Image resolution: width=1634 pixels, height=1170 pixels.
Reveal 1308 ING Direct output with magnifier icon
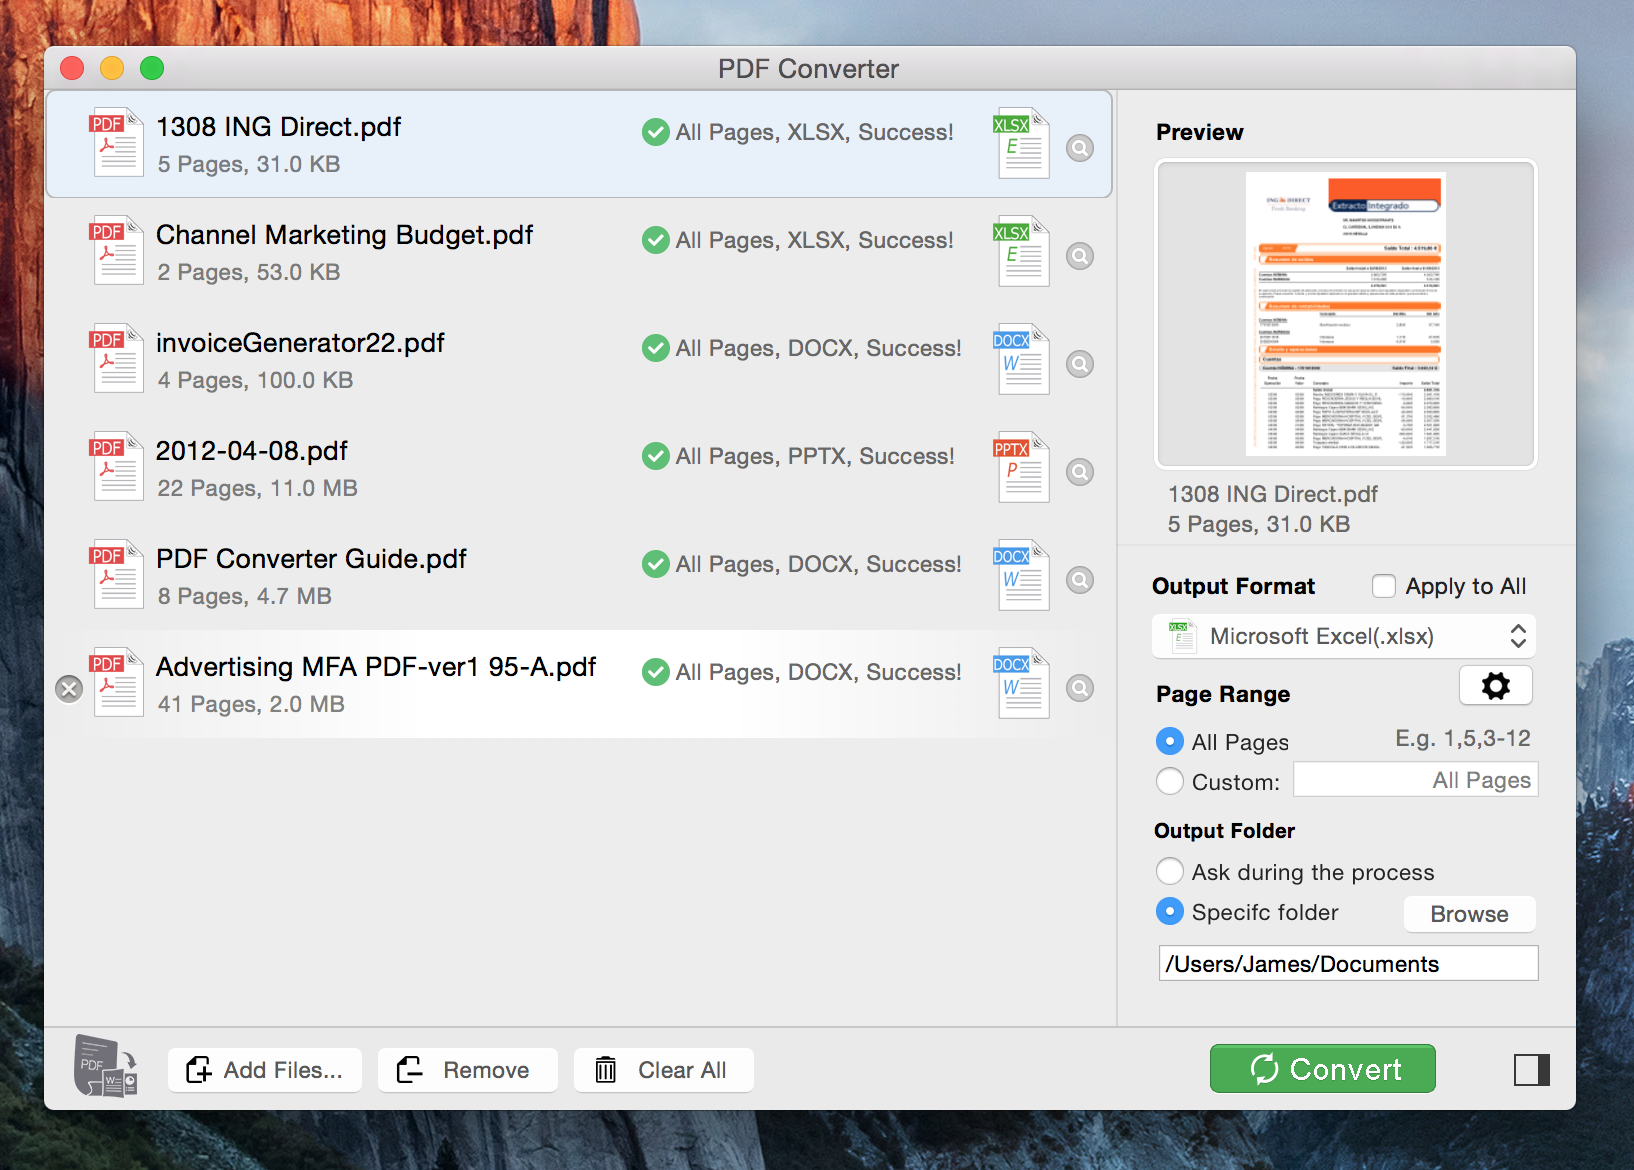pyautogui.click(x=1080, y=148)
